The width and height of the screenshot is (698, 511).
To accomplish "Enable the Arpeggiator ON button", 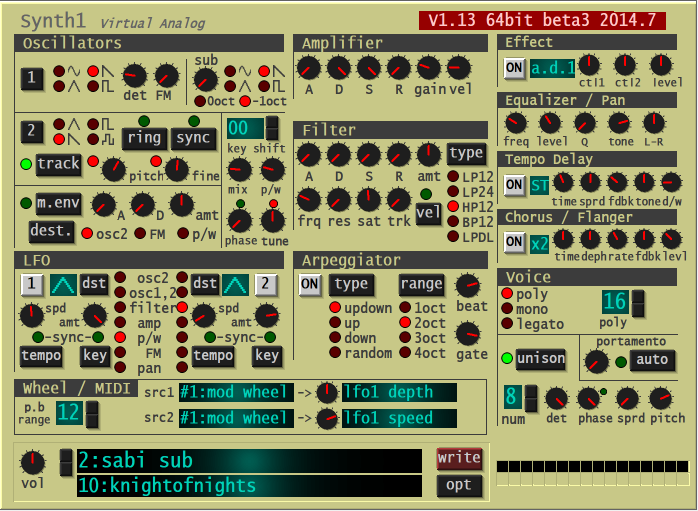I will 310,284.
